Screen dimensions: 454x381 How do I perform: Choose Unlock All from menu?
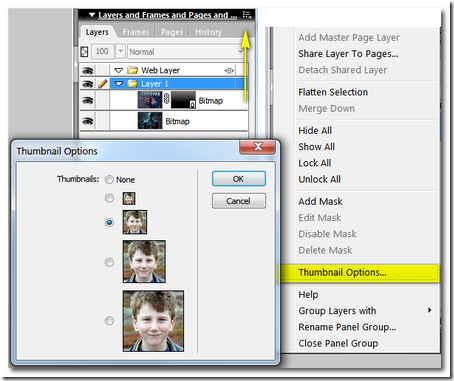319,180
